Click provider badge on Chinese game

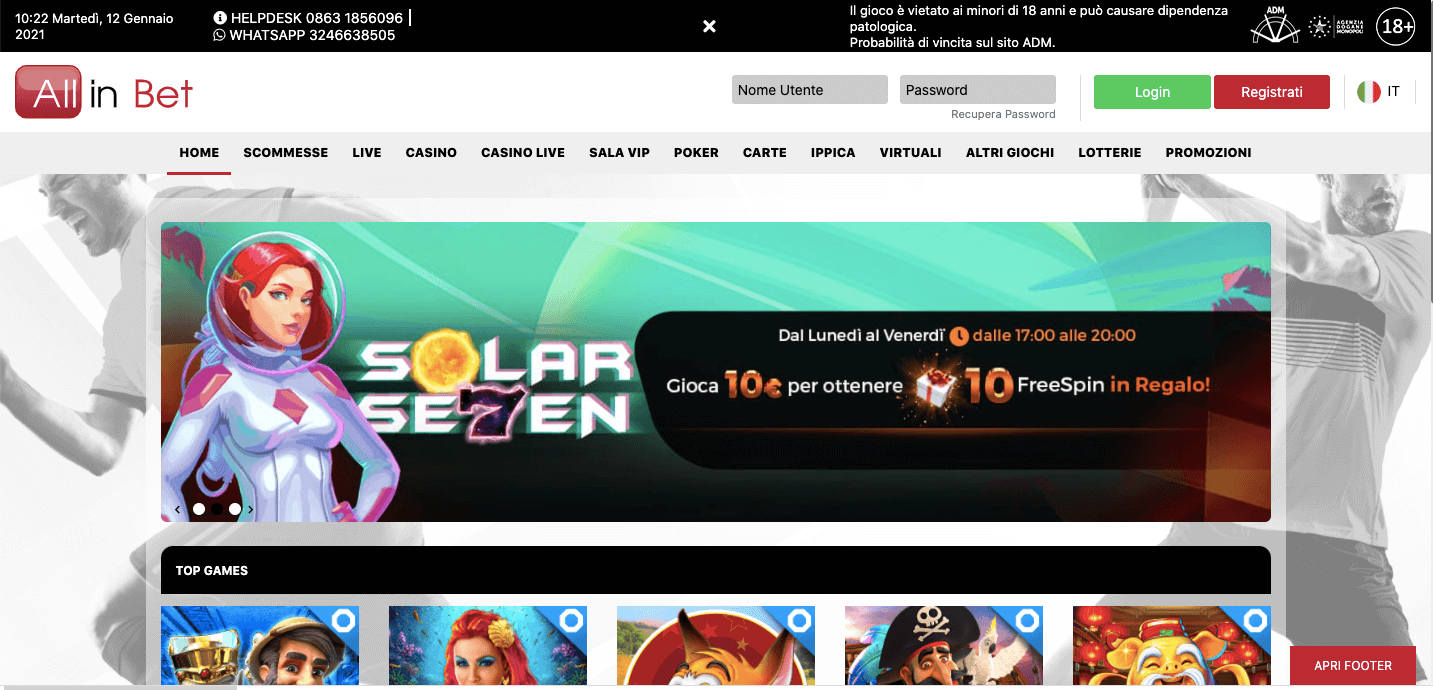coord(1255,621)
